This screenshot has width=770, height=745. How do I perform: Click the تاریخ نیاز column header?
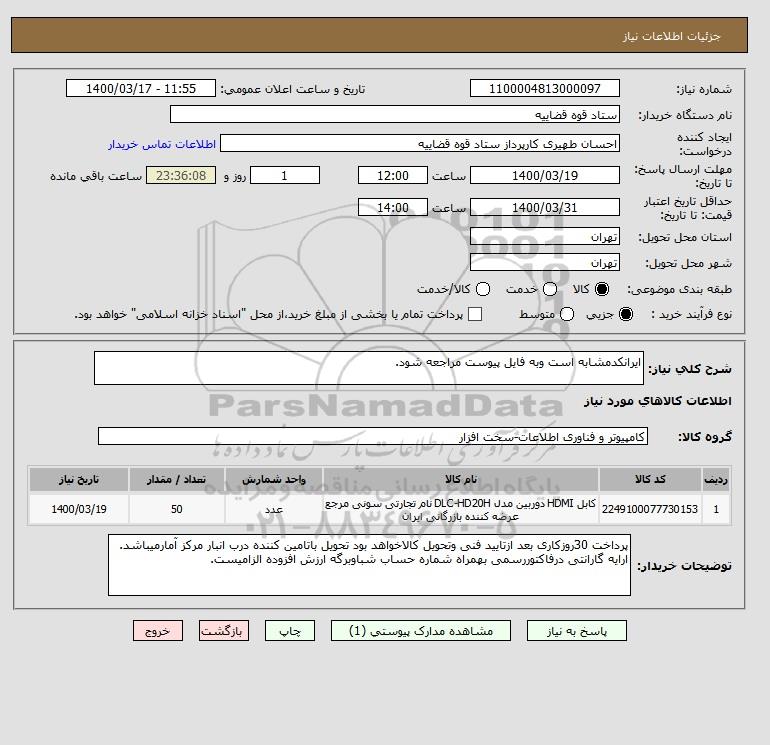[x=79, y=479]
